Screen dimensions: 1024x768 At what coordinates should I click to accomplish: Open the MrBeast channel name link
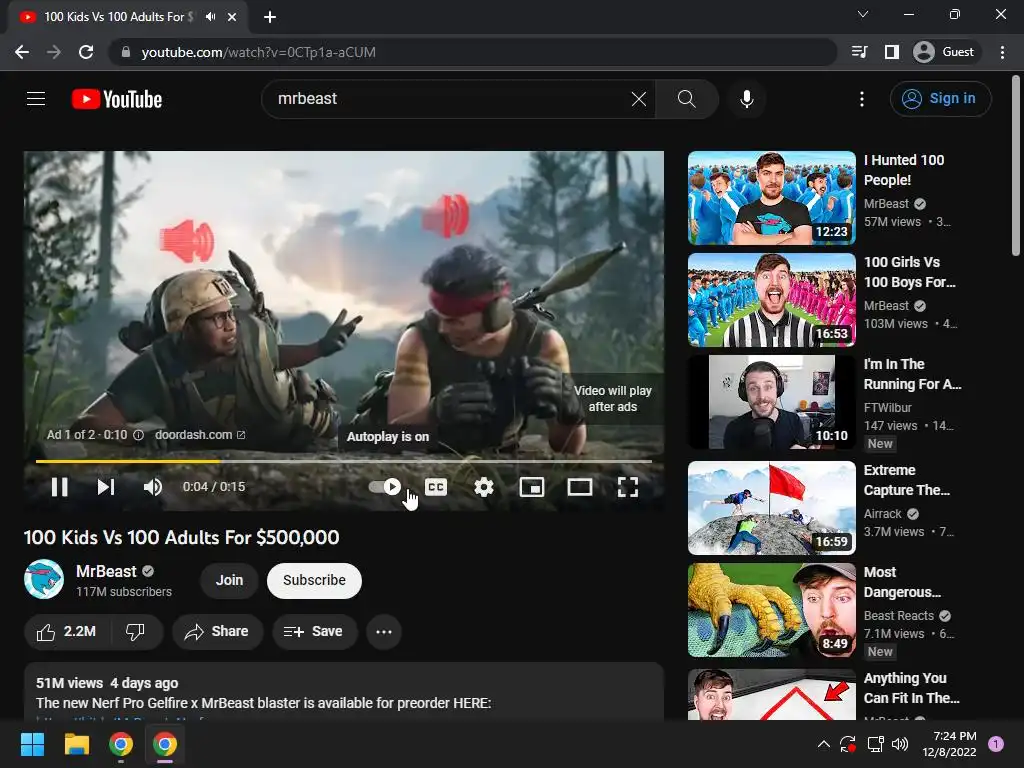(106, 571)
